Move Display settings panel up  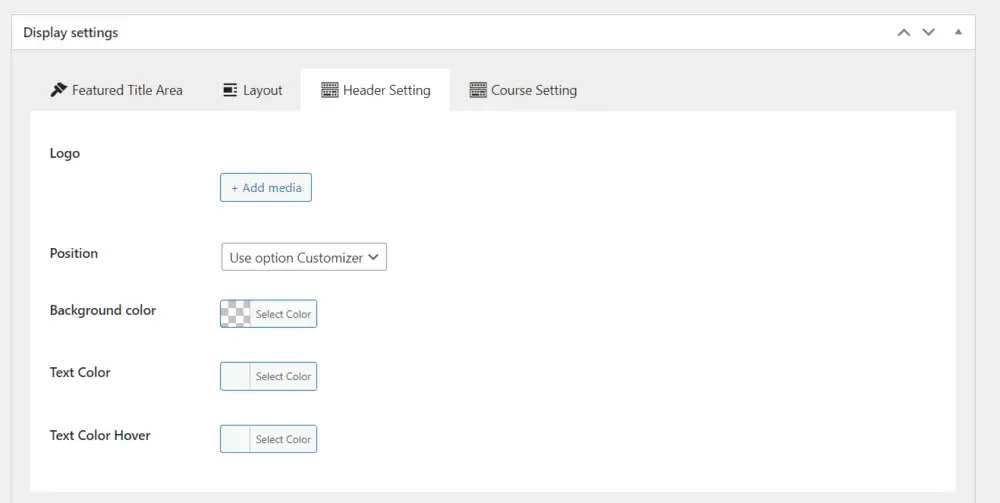pyautogui.click(x=904, y=33)
